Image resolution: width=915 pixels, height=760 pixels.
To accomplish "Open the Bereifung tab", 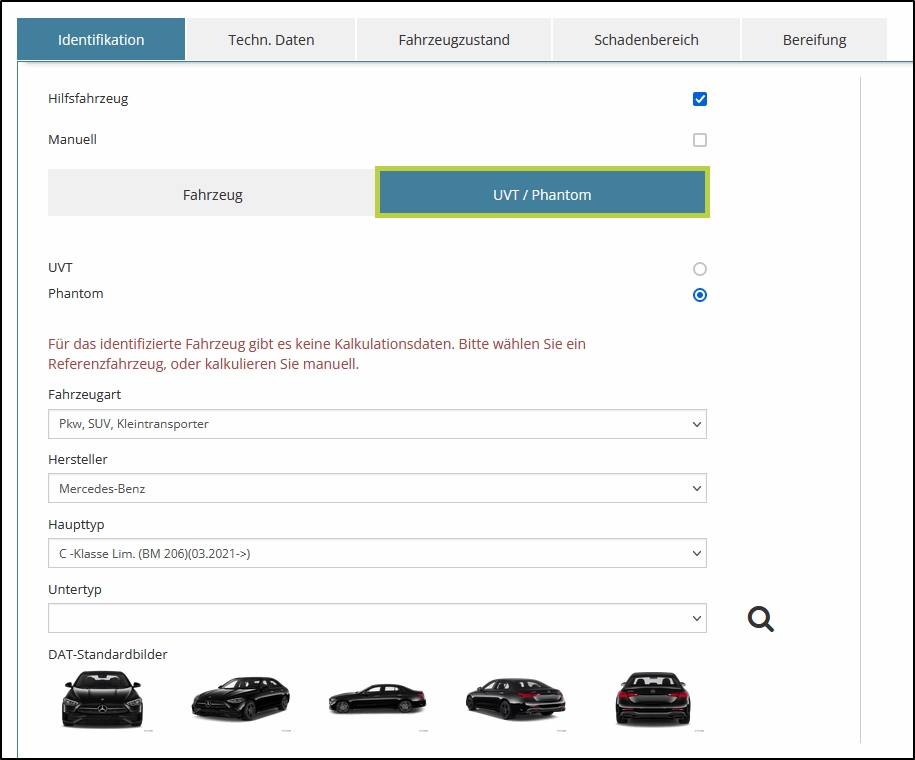I will tap(814, 40).
